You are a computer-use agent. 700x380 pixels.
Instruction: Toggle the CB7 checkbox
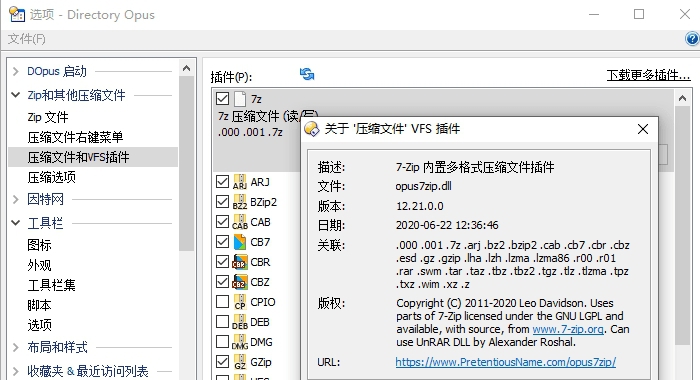[222, 242]
